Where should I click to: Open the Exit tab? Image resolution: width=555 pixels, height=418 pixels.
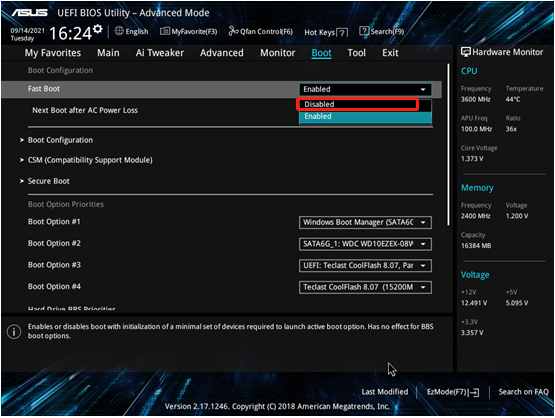pyautogui.click(x=390, y=53)
